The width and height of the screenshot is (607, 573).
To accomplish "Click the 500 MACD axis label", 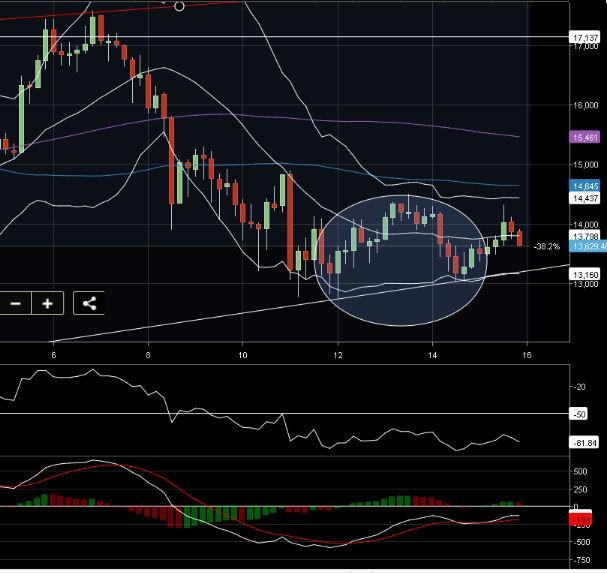I will click(x=580, y=471).
